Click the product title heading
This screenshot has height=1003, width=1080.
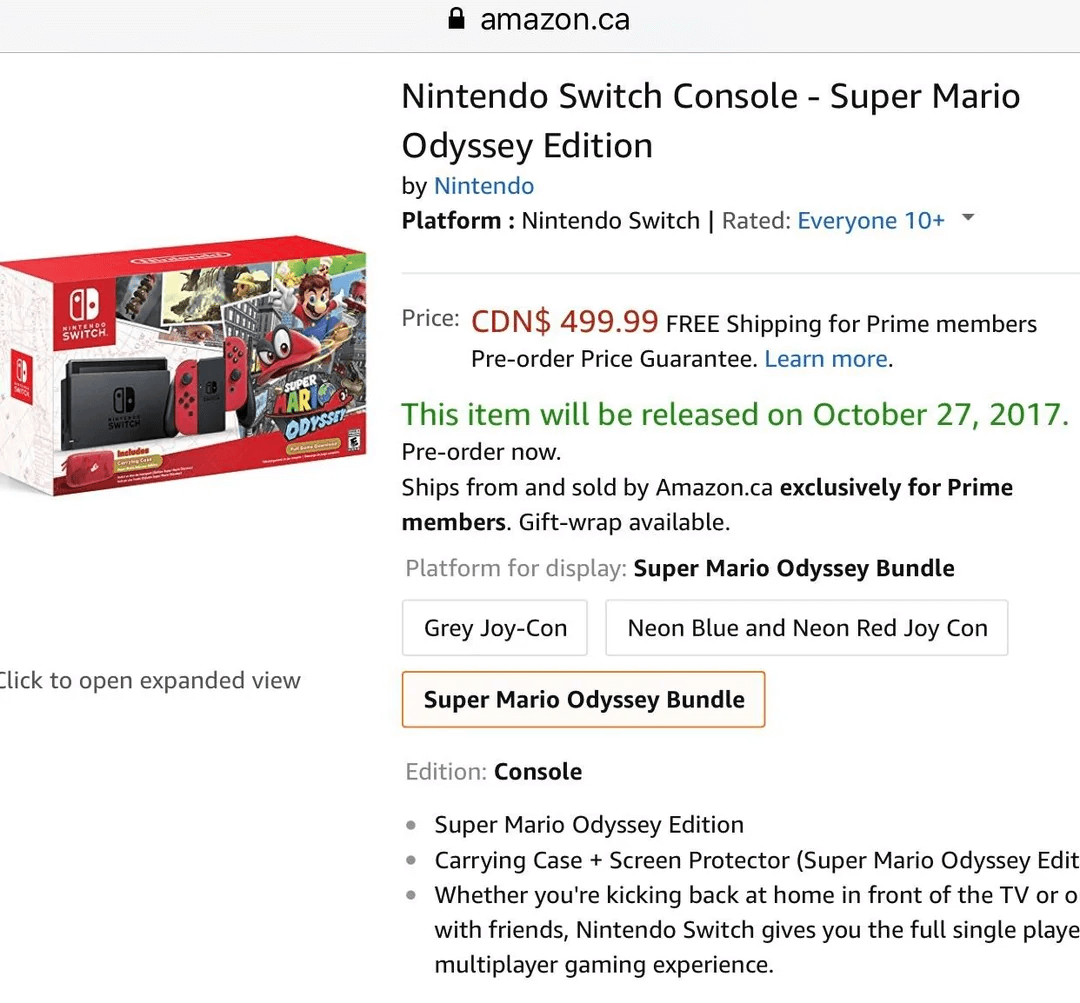[x=710, y=121]
